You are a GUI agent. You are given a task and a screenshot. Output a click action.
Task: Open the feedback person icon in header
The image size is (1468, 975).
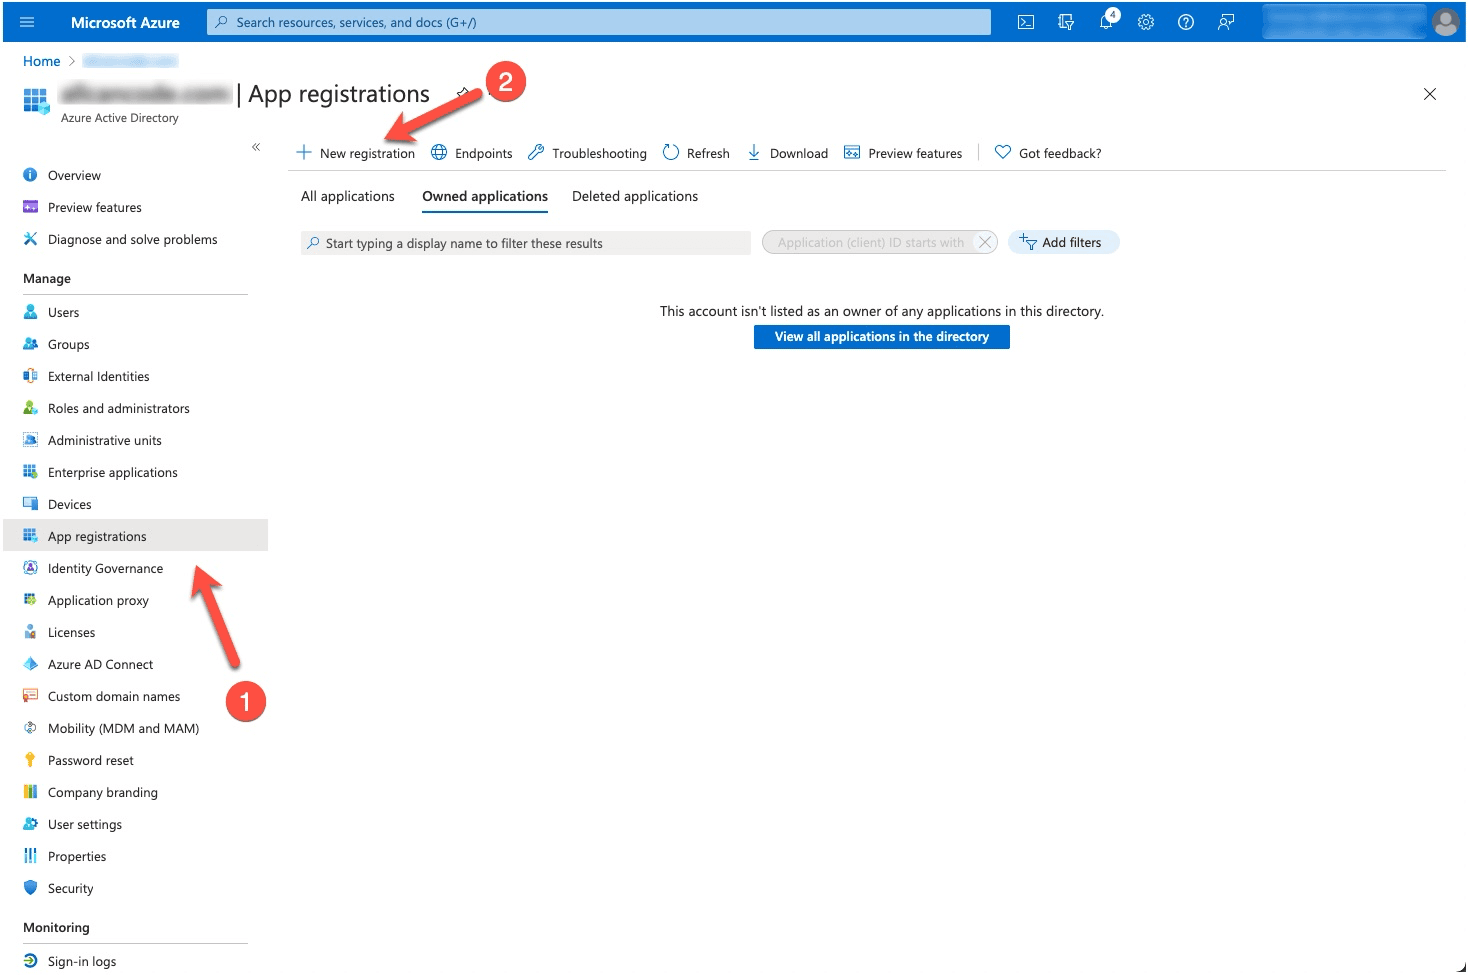point(1226,22)
